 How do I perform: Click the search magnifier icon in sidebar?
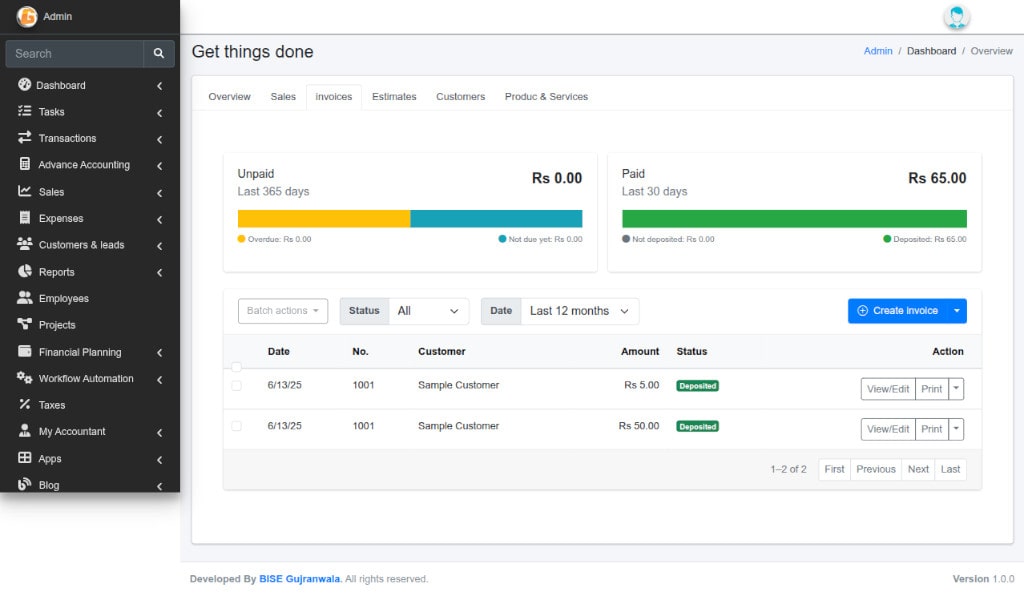[158, 54]
